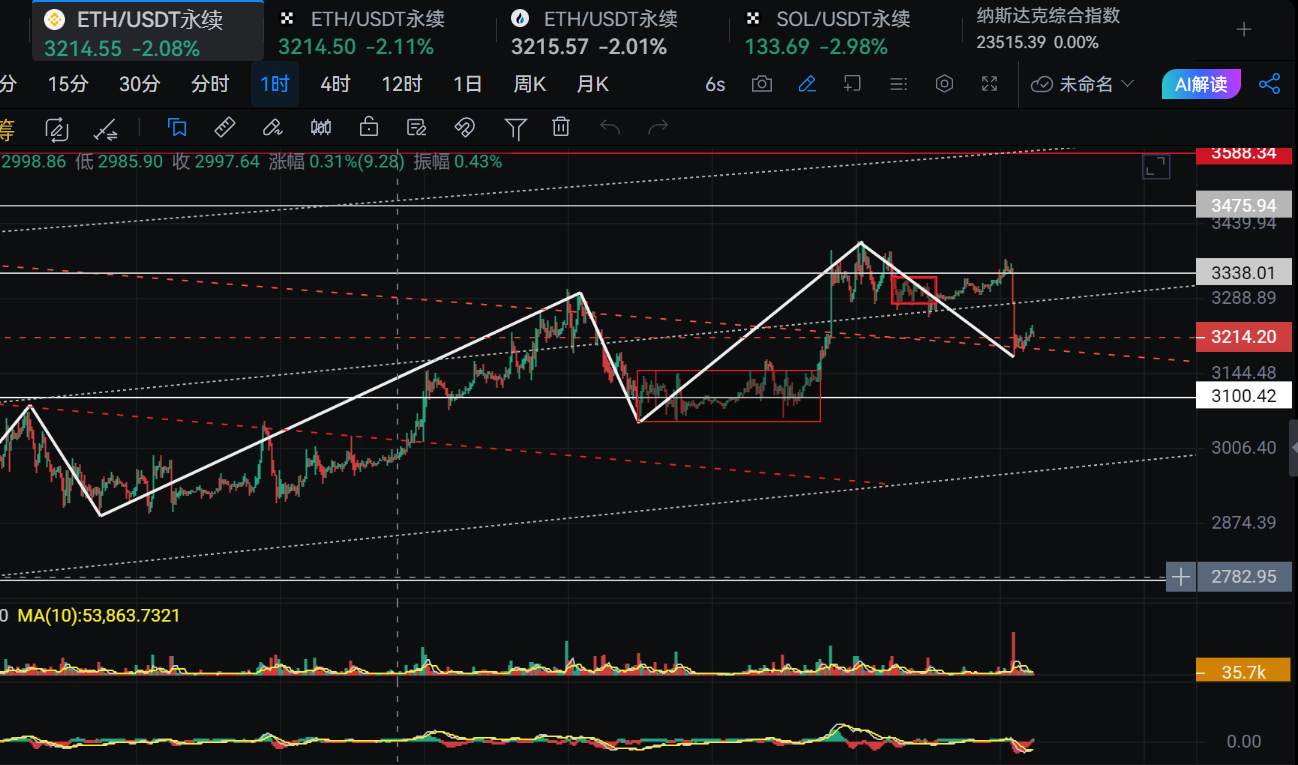Select the ruler measurement tool
Screen dimensions: 1298x765
tap(225, 127)
